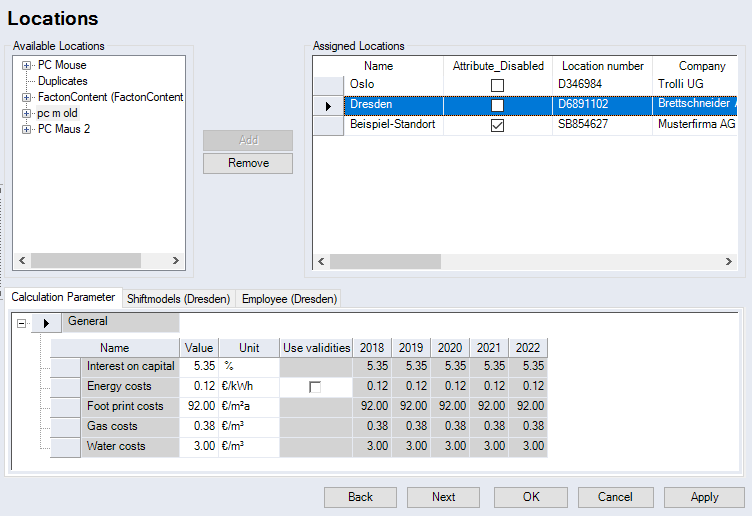Collapse the General parameter group
The width and height of the screenshot is (752, 516).
point(22,323)
